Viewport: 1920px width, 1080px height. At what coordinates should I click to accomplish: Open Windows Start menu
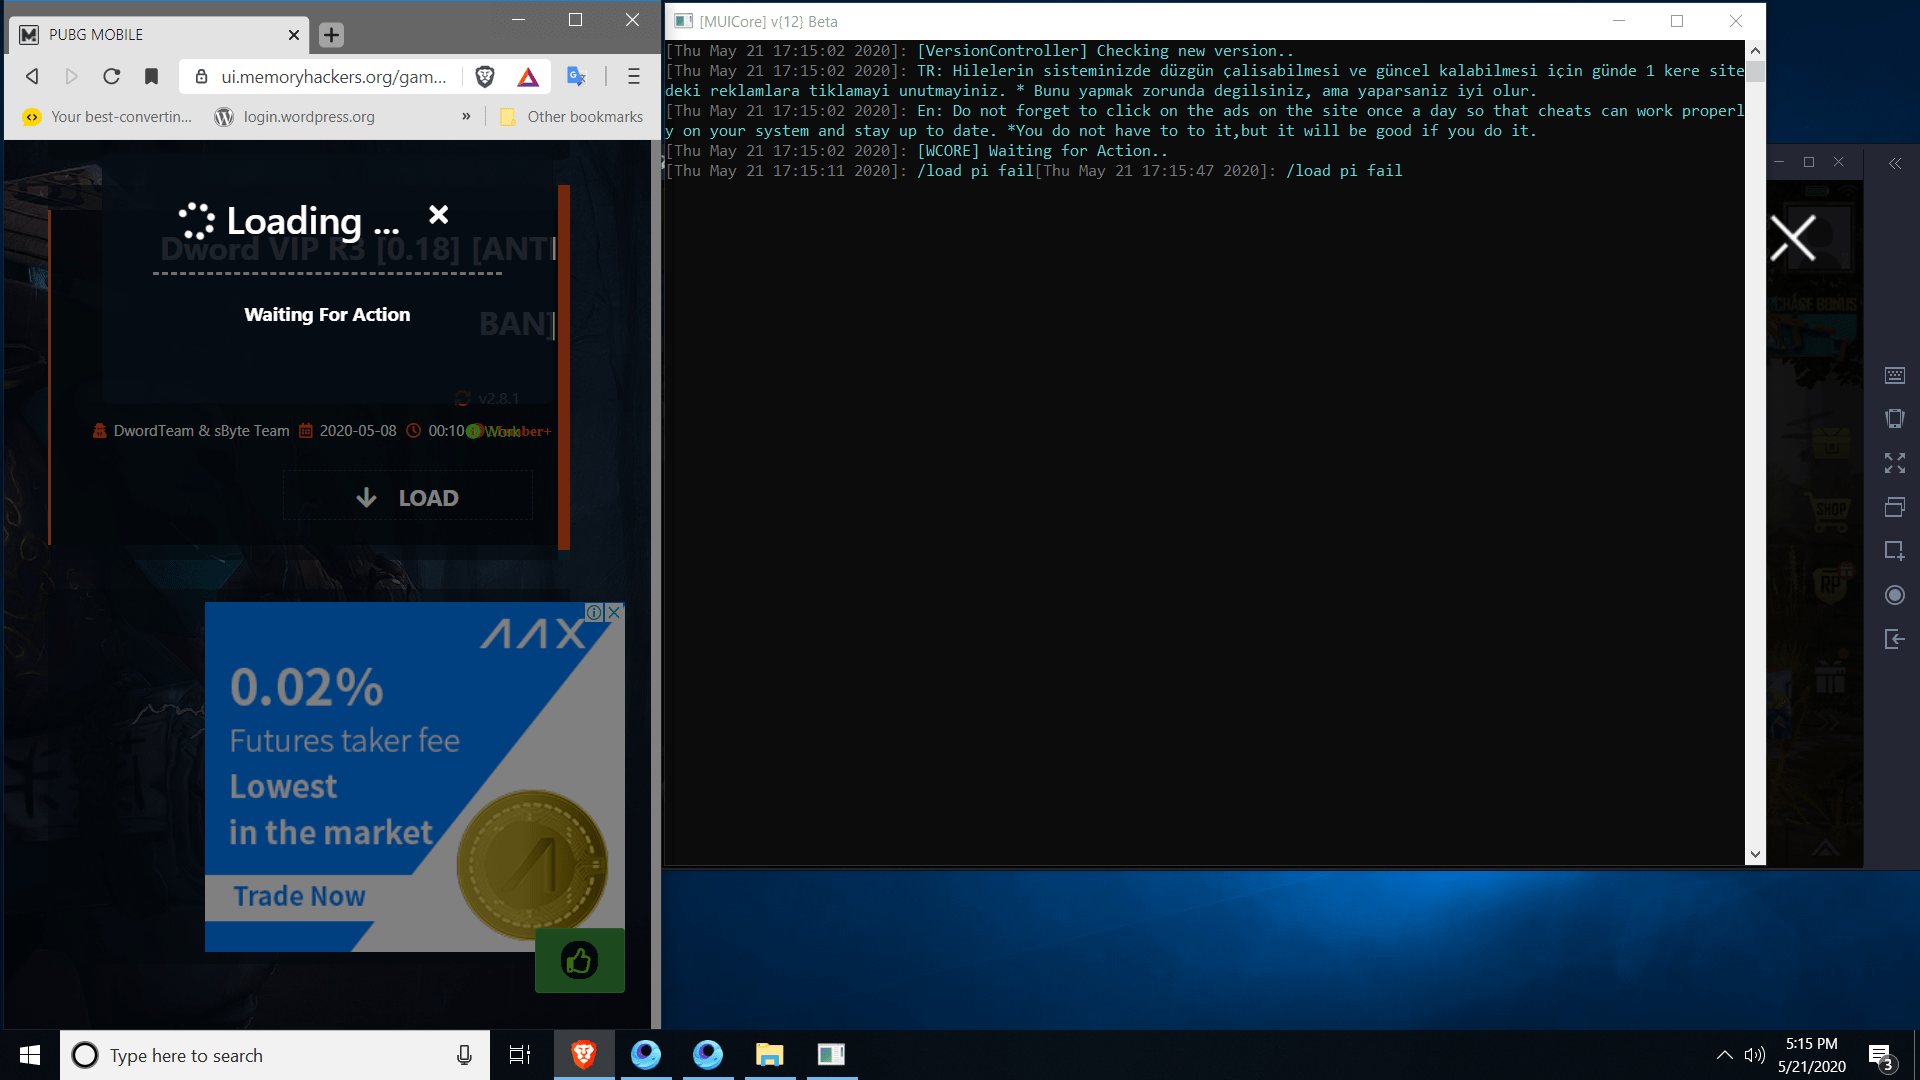(30, 1055)
